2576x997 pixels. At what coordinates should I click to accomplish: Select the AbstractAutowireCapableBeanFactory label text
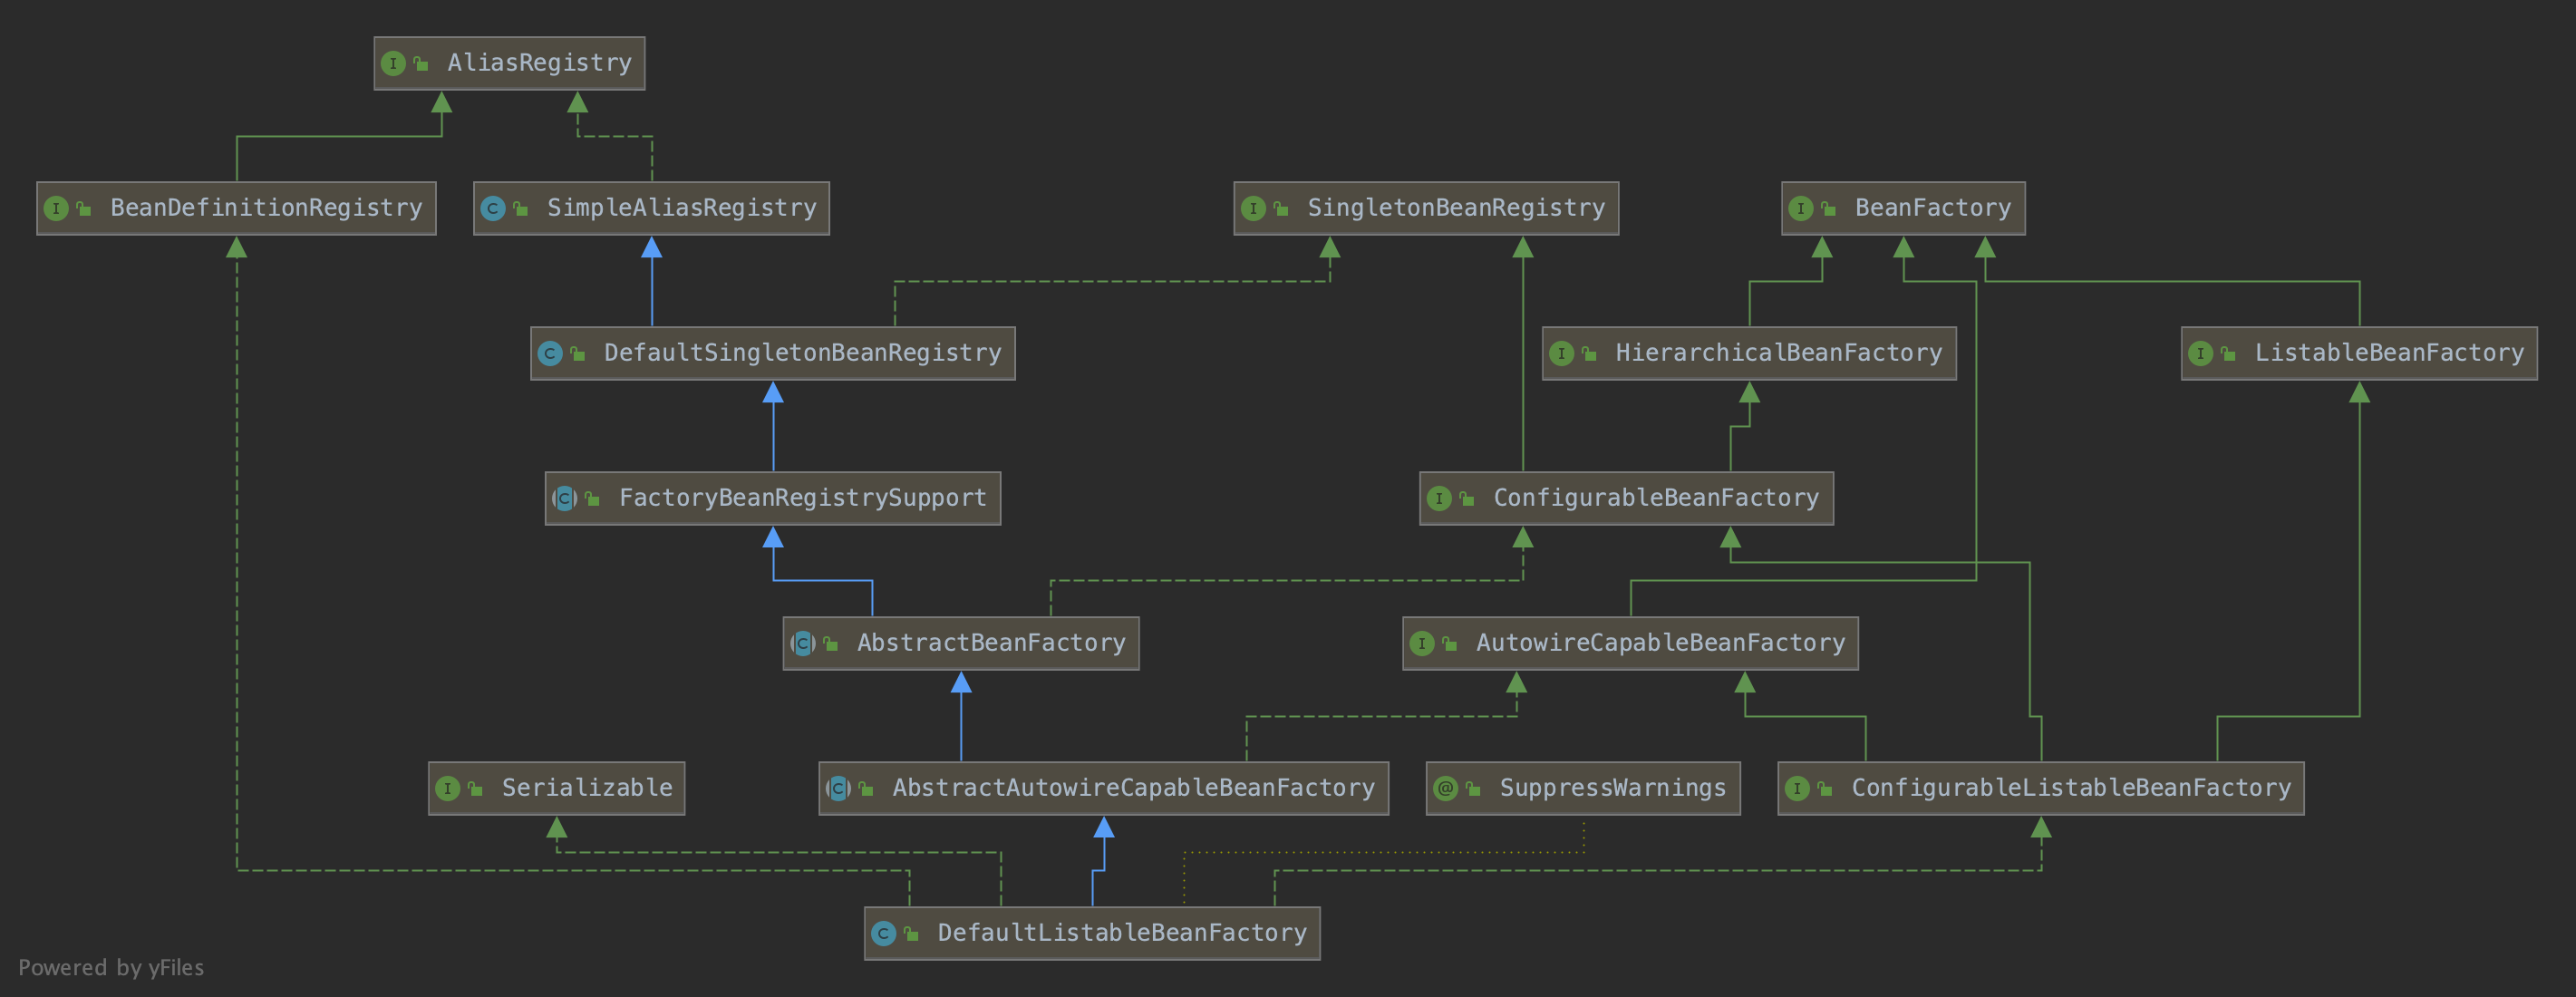tap(1133, 788)
